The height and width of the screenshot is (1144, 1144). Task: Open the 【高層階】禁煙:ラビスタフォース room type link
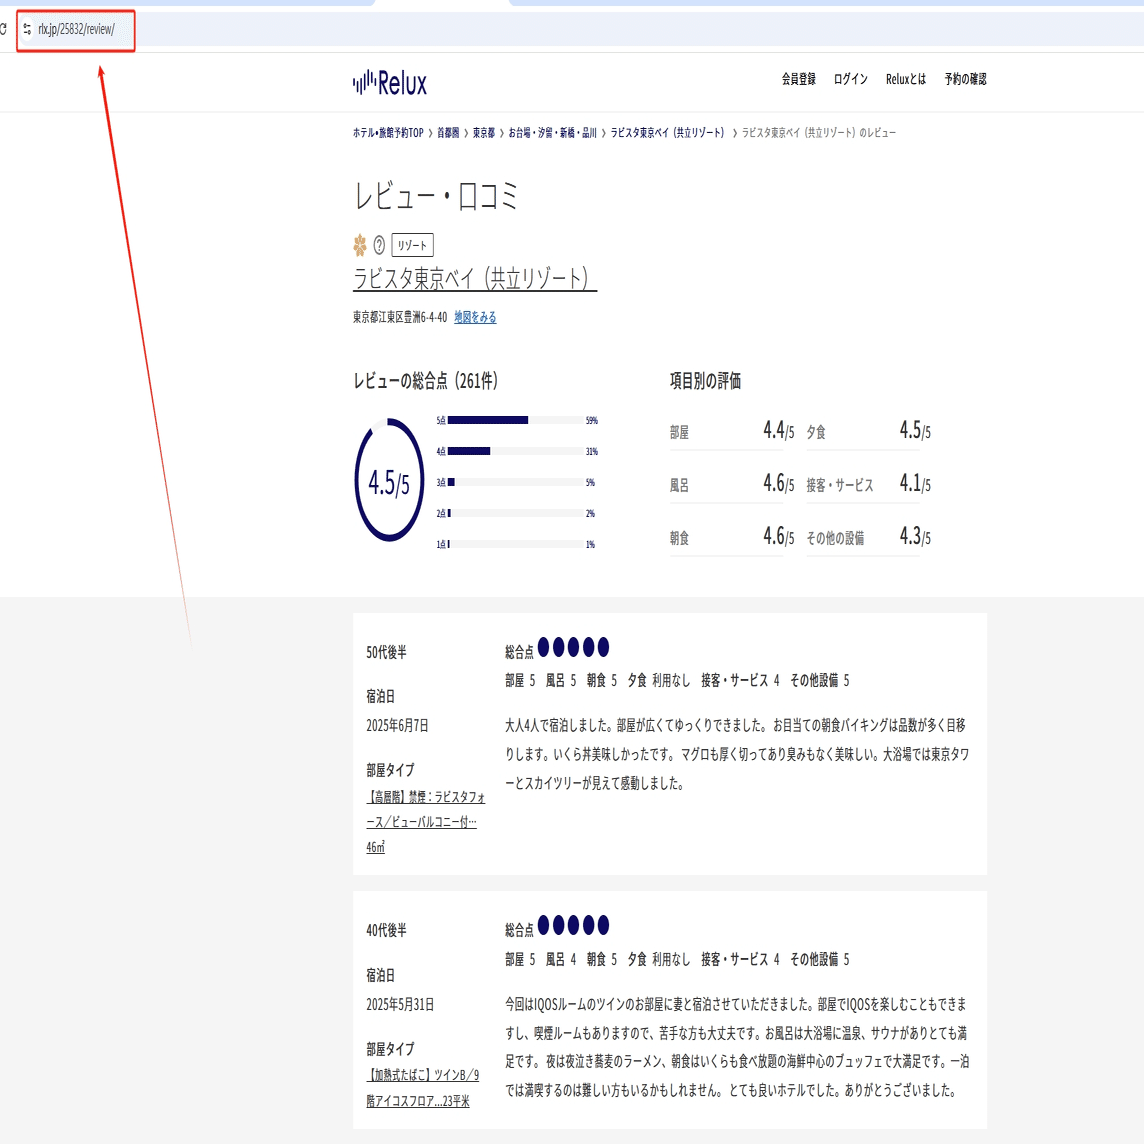click(425, 822)
